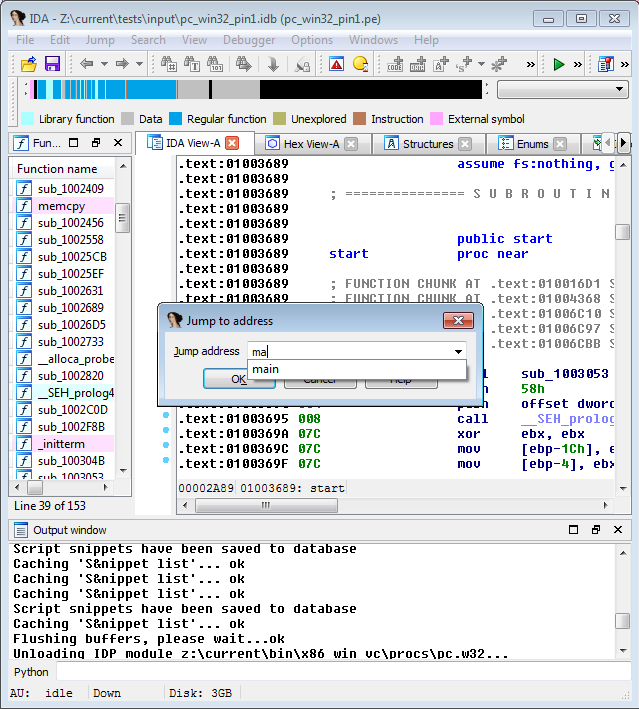Click the yellow circle toolbar icon
The height and width of the screenshot is (709, 639).
click(360, 64)
